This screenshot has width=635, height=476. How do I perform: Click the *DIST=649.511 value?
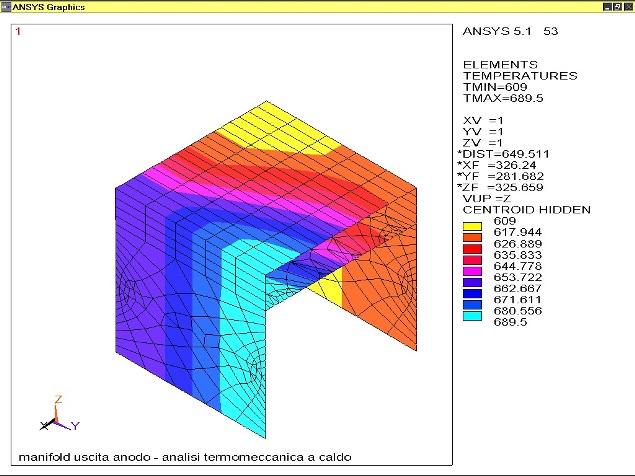[x=503, y=154]
